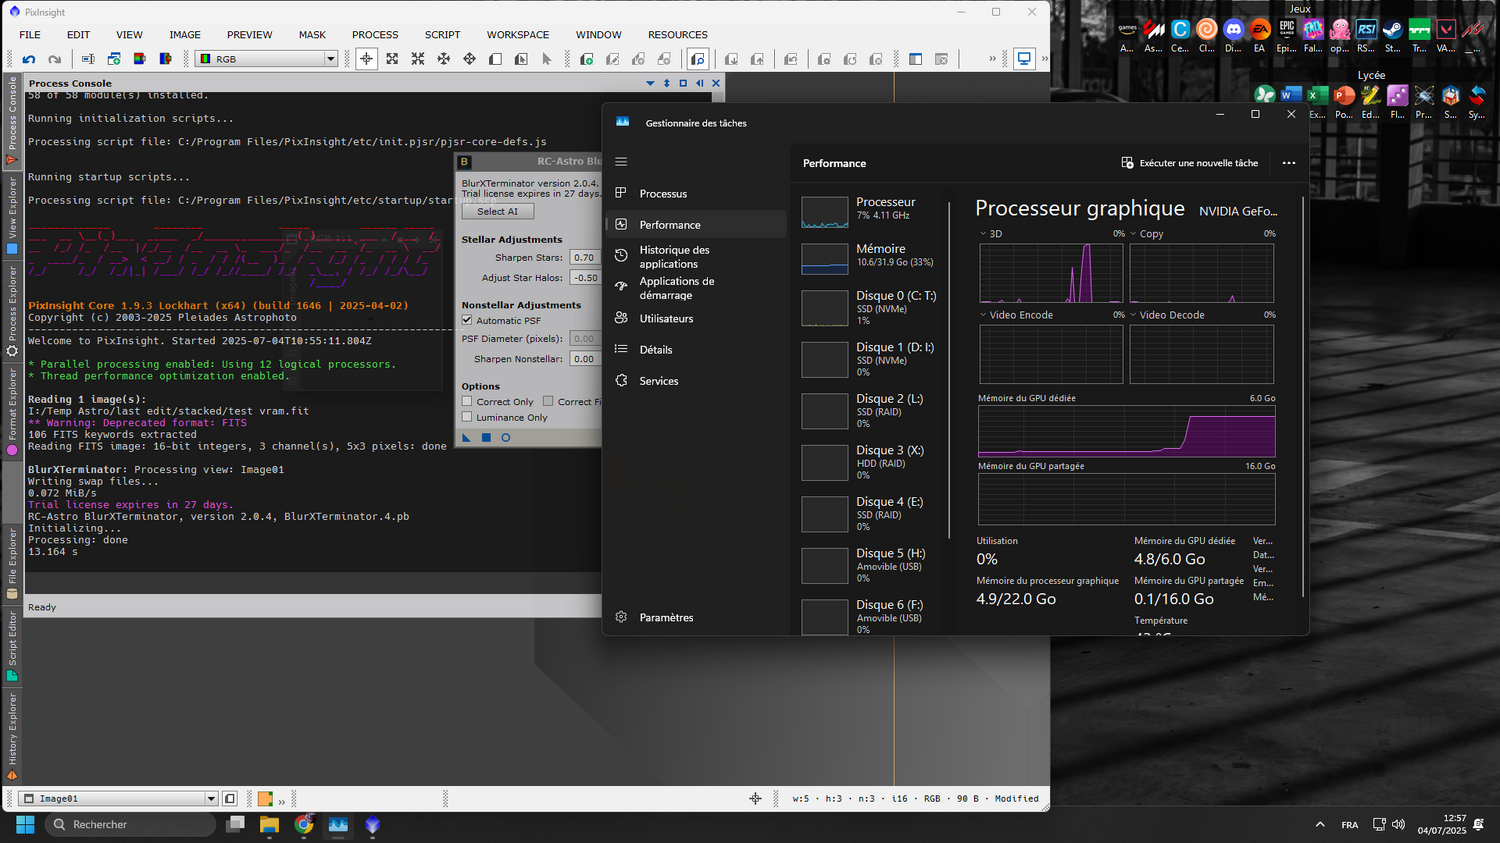Open Google Chrome from the taskbar
The height and width of the screenshot is (843, 1500).
[x=304, y=825]
